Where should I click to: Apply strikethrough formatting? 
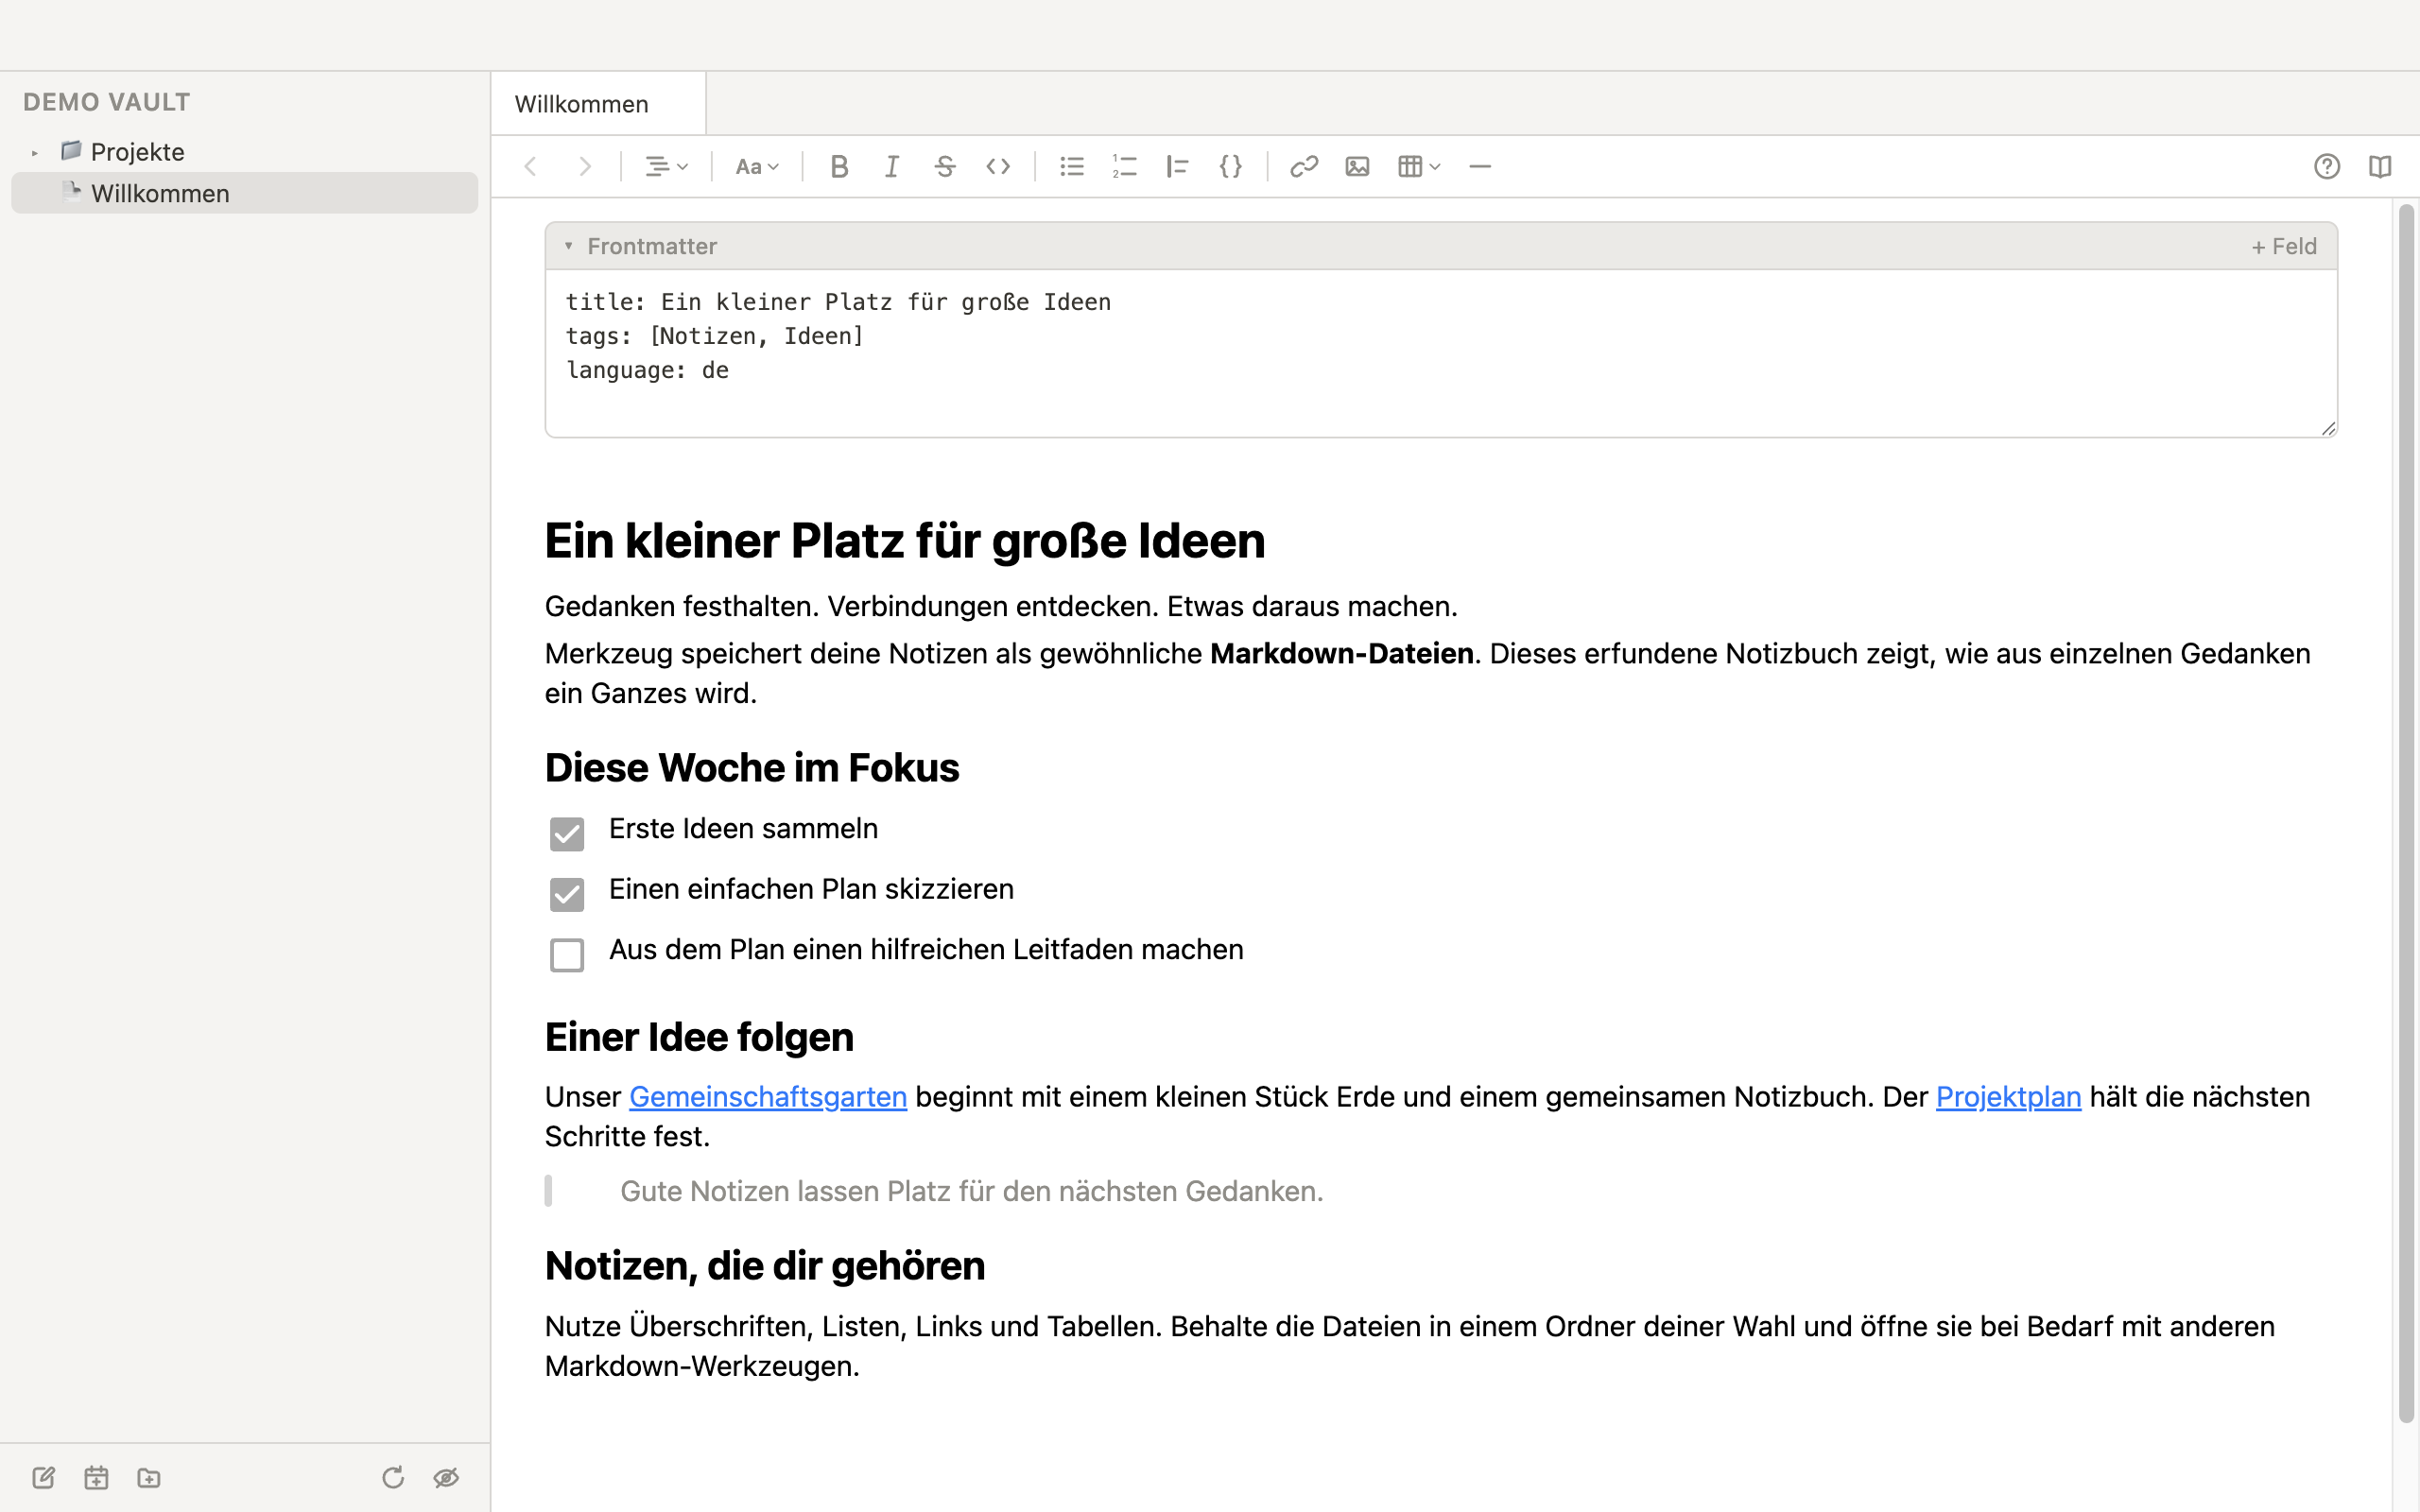(944, 166)
